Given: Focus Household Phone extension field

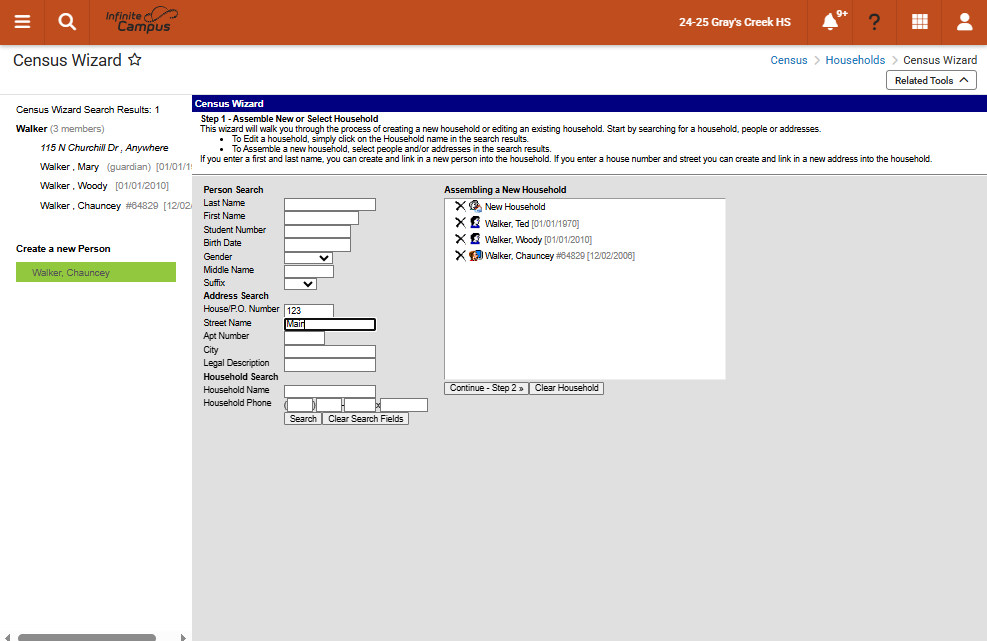Looking at the screenshot, I should click(404, 405).
